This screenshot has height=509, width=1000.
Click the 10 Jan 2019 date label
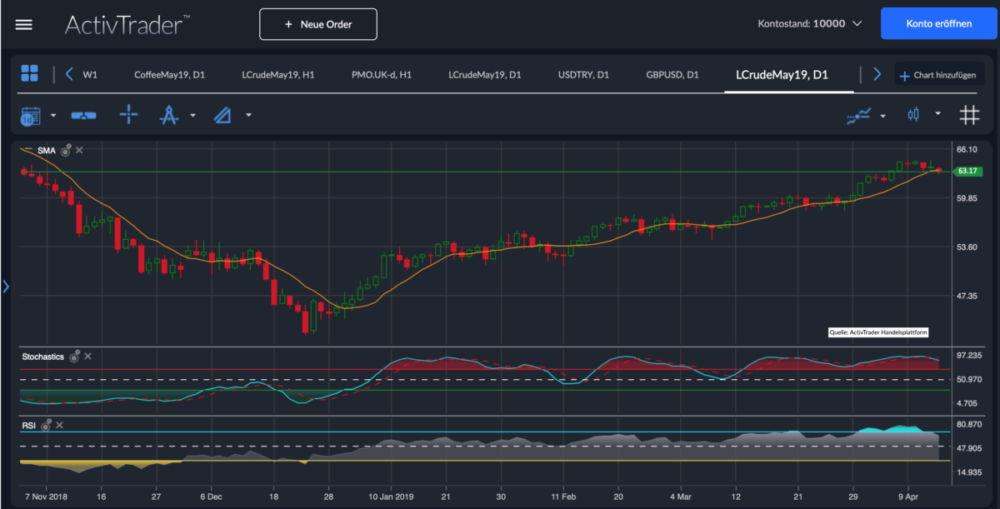pyautogui.click(x=391, y=496)
